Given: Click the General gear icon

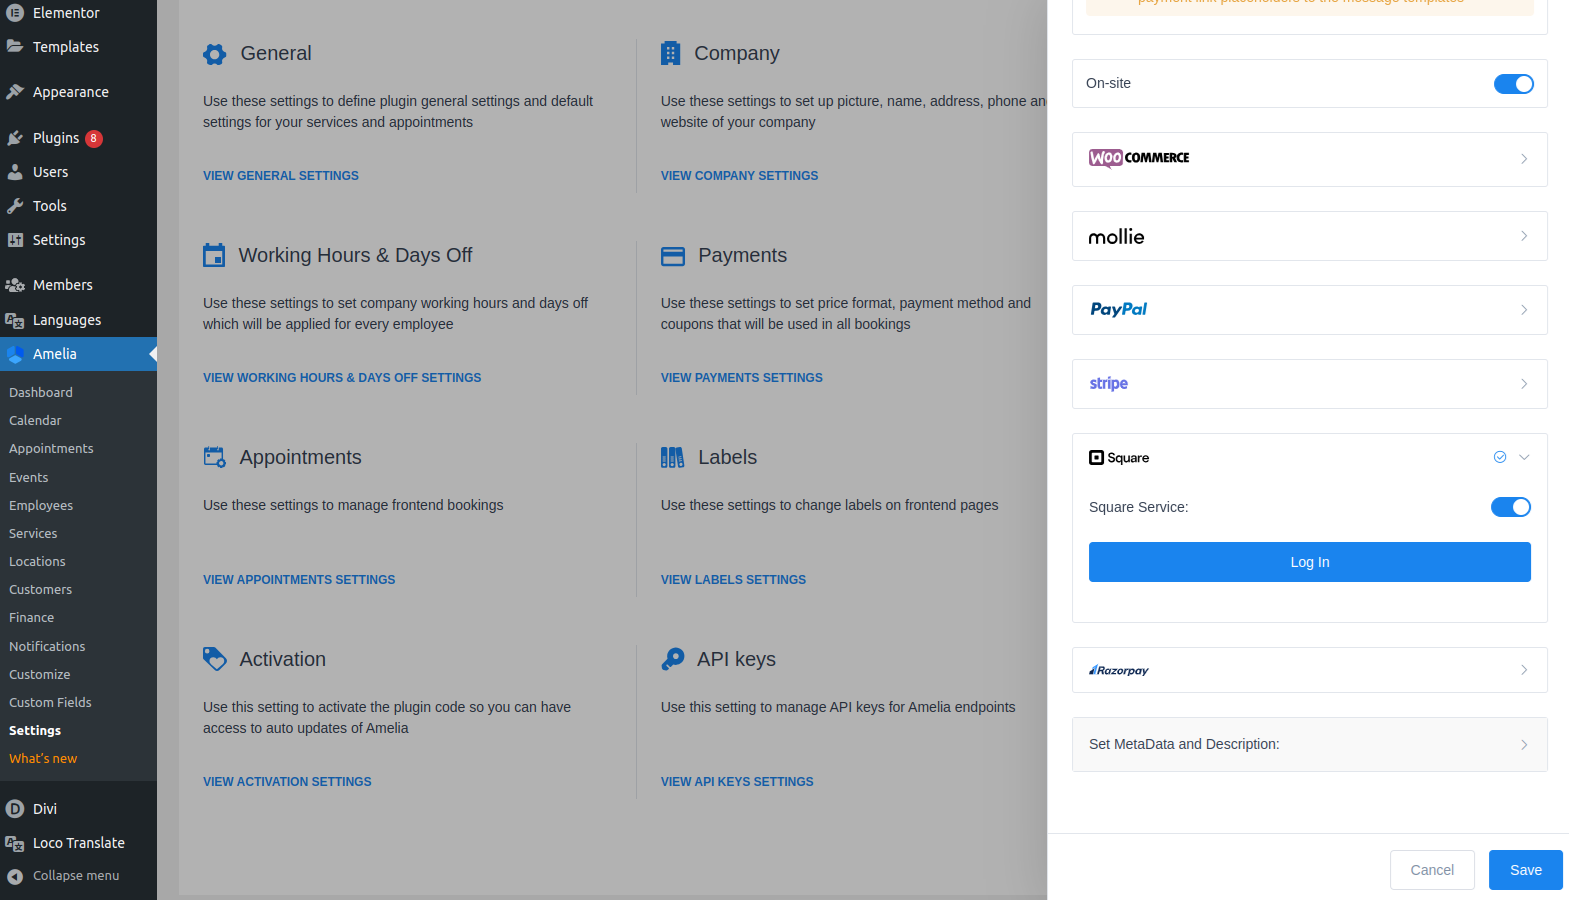Looking at the screenshot, I should point(215,54).
